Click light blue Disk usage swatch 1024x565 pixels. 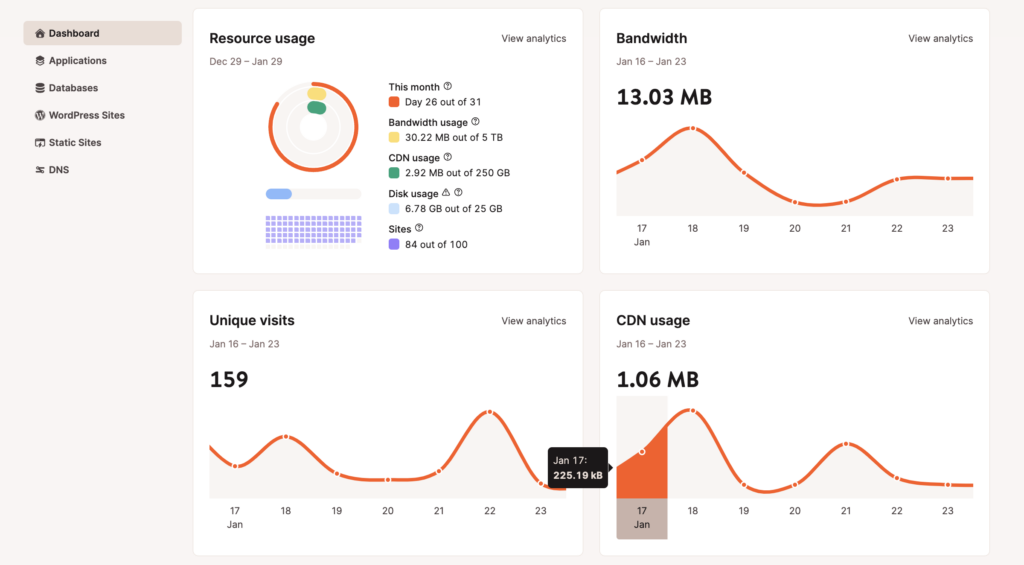[394, 208]
